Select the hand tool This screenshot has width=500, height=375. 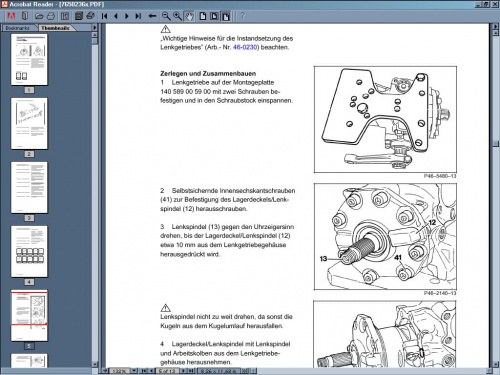[x=189, y=16]
